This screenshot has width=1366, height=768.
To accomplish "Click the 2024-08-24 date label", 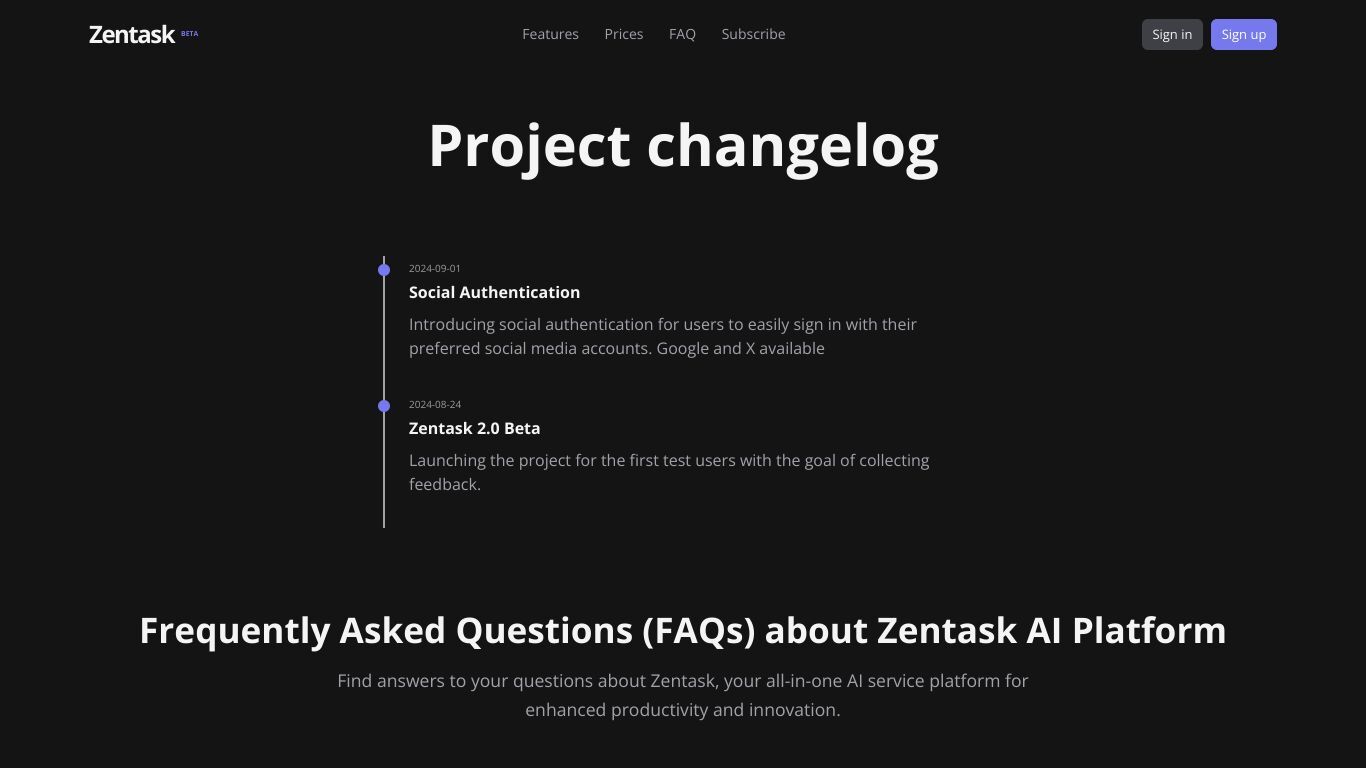I will coord(435,404).
